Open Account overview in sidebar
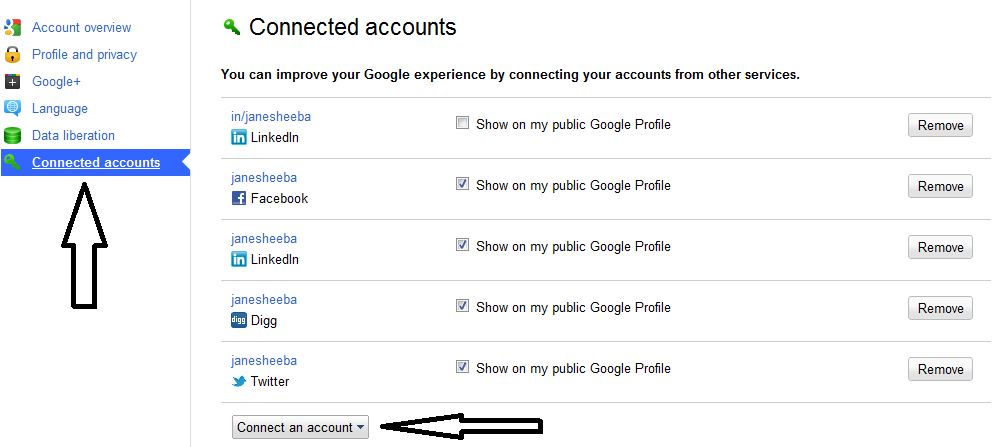Viewport: 998px width, 447px height. pyautogui.click(x=81, y=27)
